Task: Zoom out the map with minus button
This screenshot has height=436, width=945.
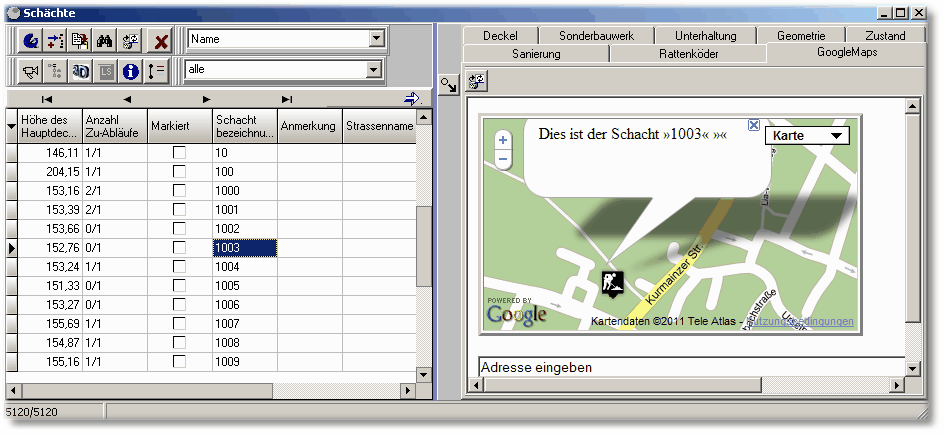Action: 503,160
